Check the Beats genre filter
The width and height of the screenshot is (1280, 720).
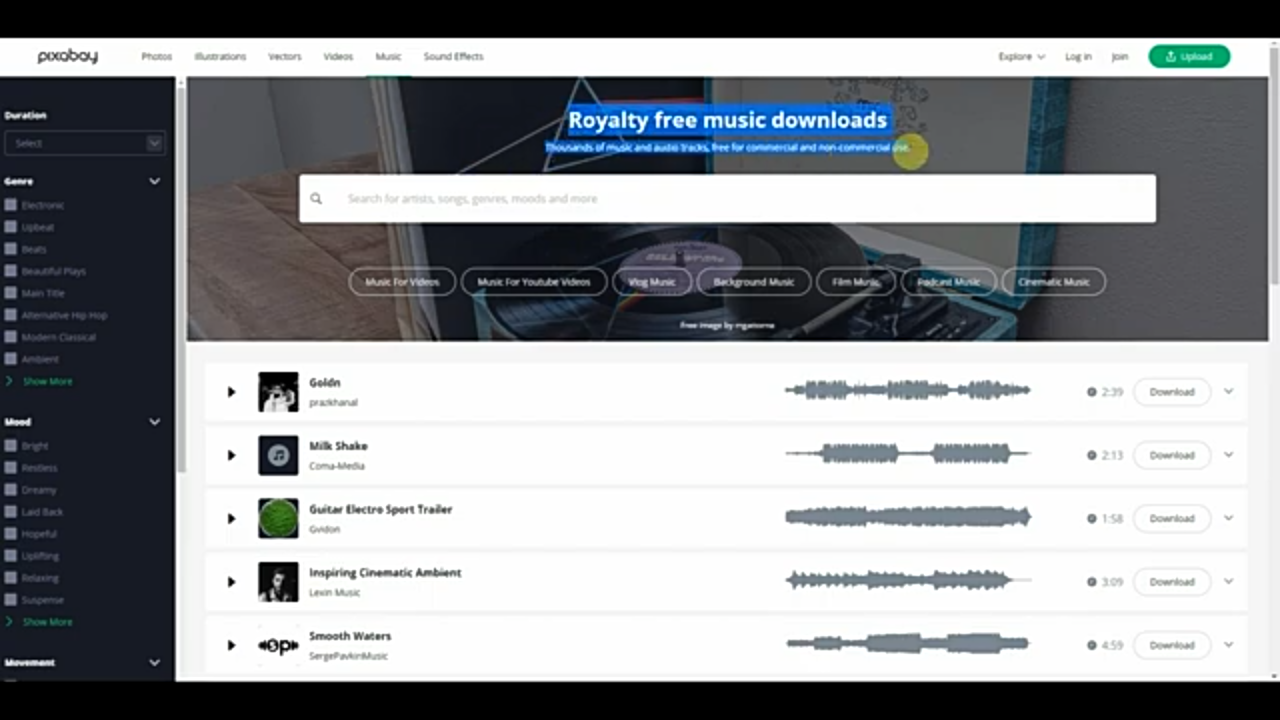[x=11, y=249]
